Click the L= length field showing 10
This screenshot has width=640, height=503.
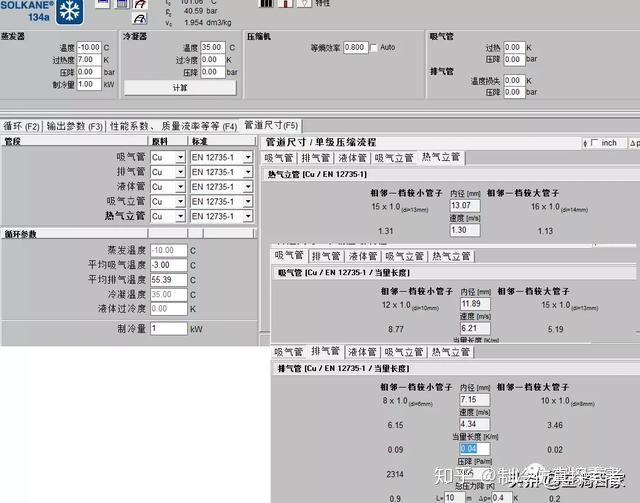pos(454,498)
